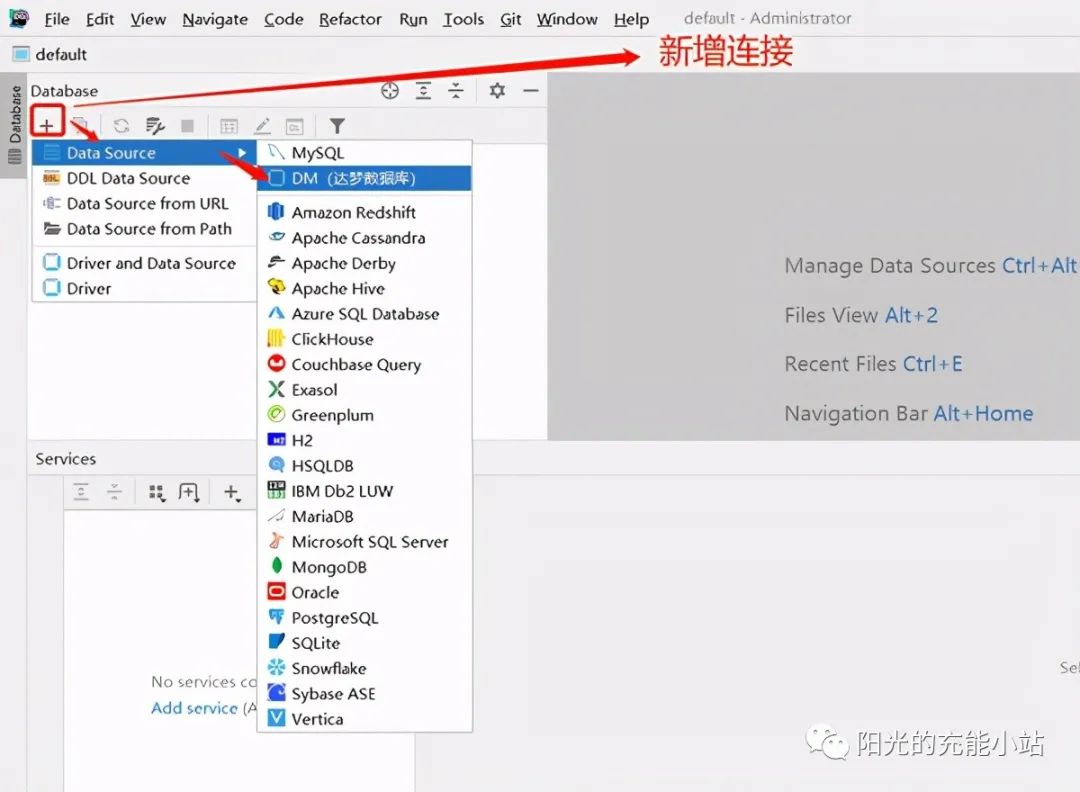The width and height of the screenshot is (1080, 792).
Task: Open the Tools menu
Action: 464,19
